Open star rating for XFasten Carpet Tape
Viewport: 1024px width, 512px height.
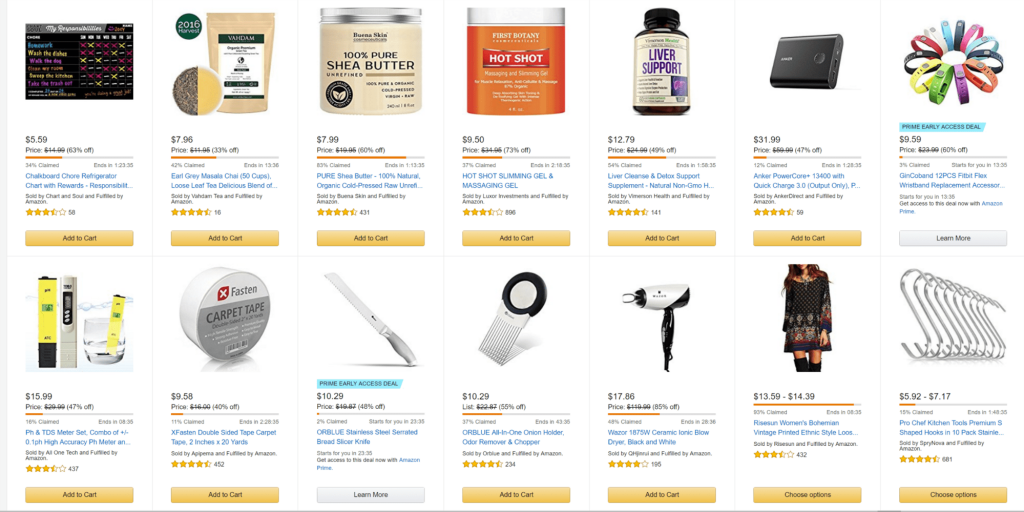[191, 464]
